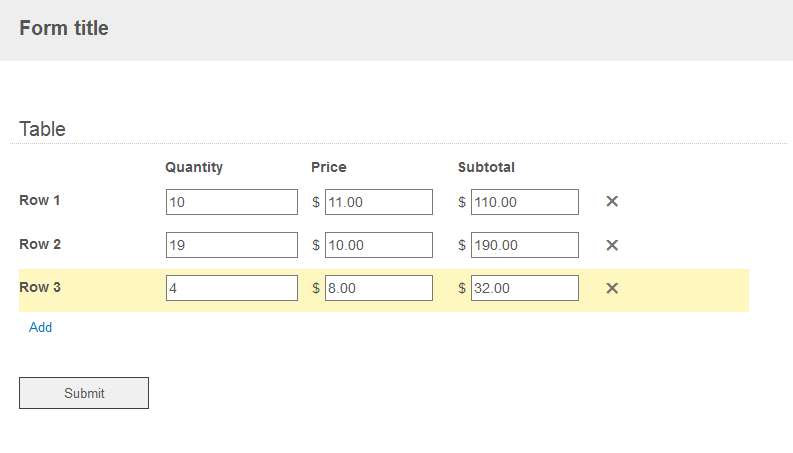The width and height of the screenshot is (793, 453).
Task: Delete Row 1 with the X icon
Action: coord(612,202)
